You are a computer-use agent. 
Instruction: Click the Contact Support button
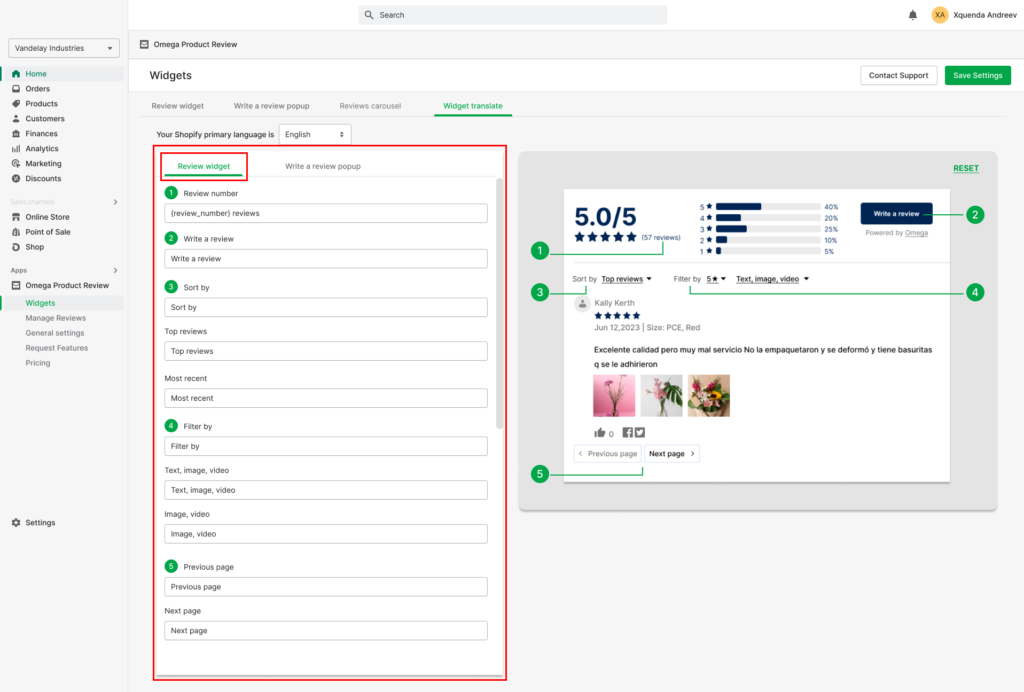[x=899, y=76]
